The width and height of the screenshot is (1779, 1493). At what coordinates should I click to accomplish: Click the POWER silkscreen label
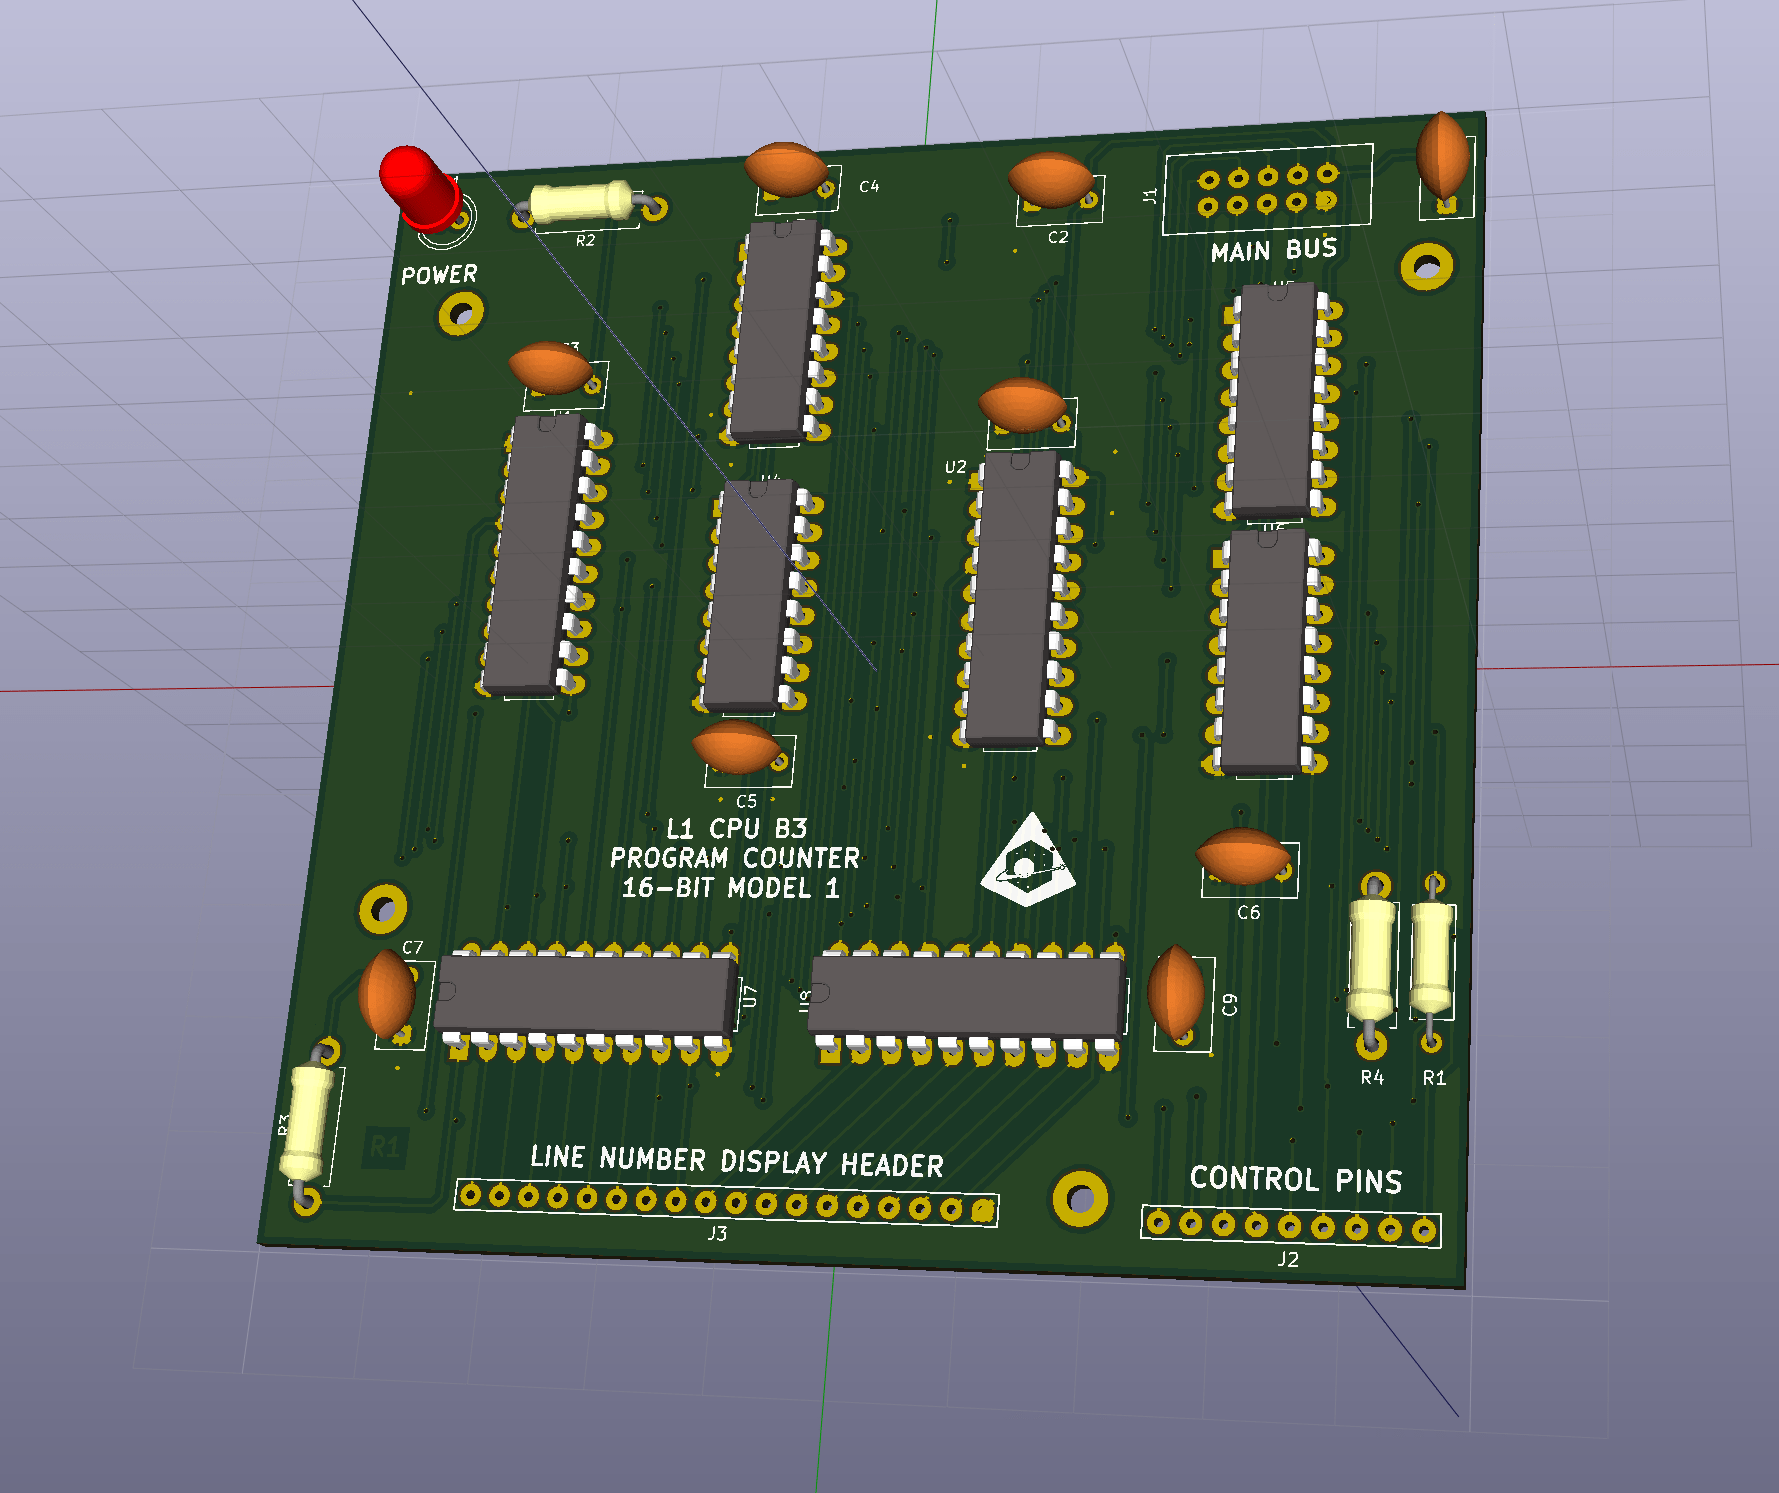coord(439,275)
